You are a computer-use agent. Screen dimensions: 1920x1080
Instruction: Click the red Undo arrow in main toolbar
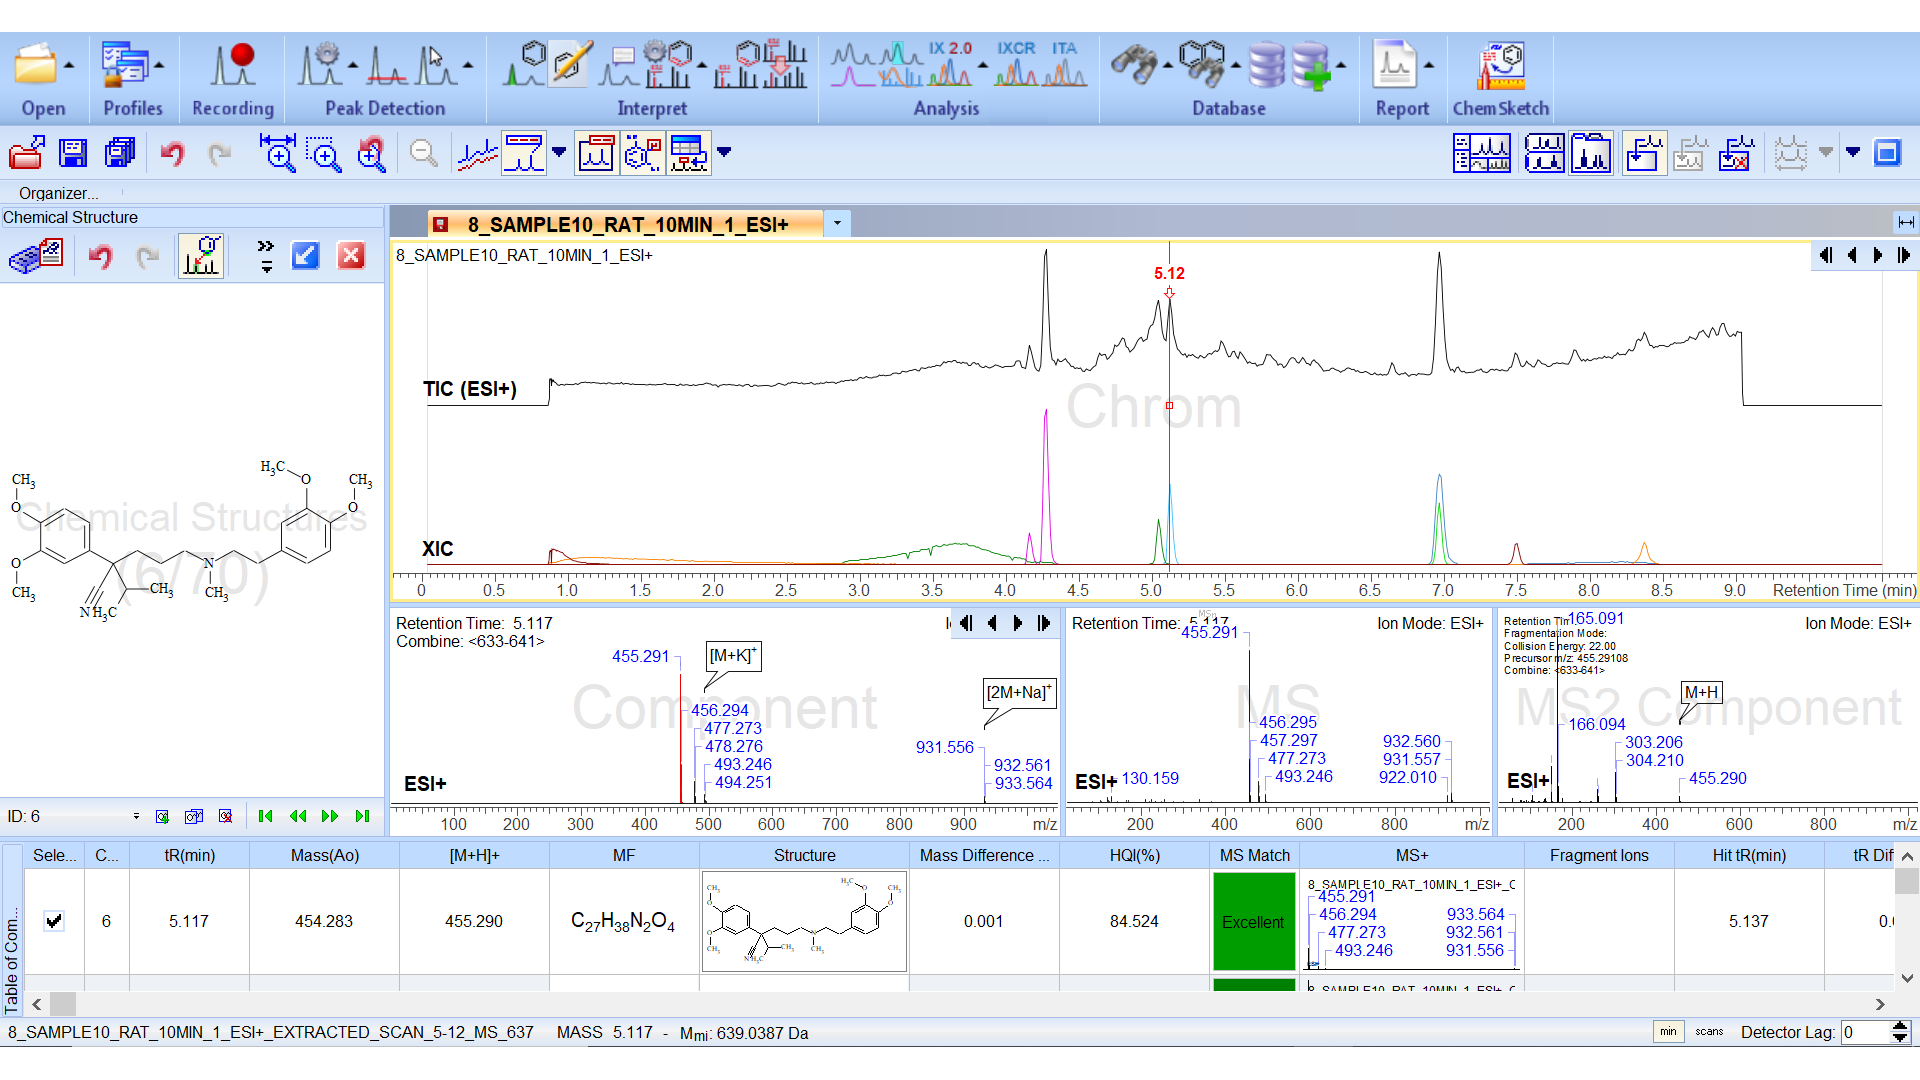click(x=172, y=153)
